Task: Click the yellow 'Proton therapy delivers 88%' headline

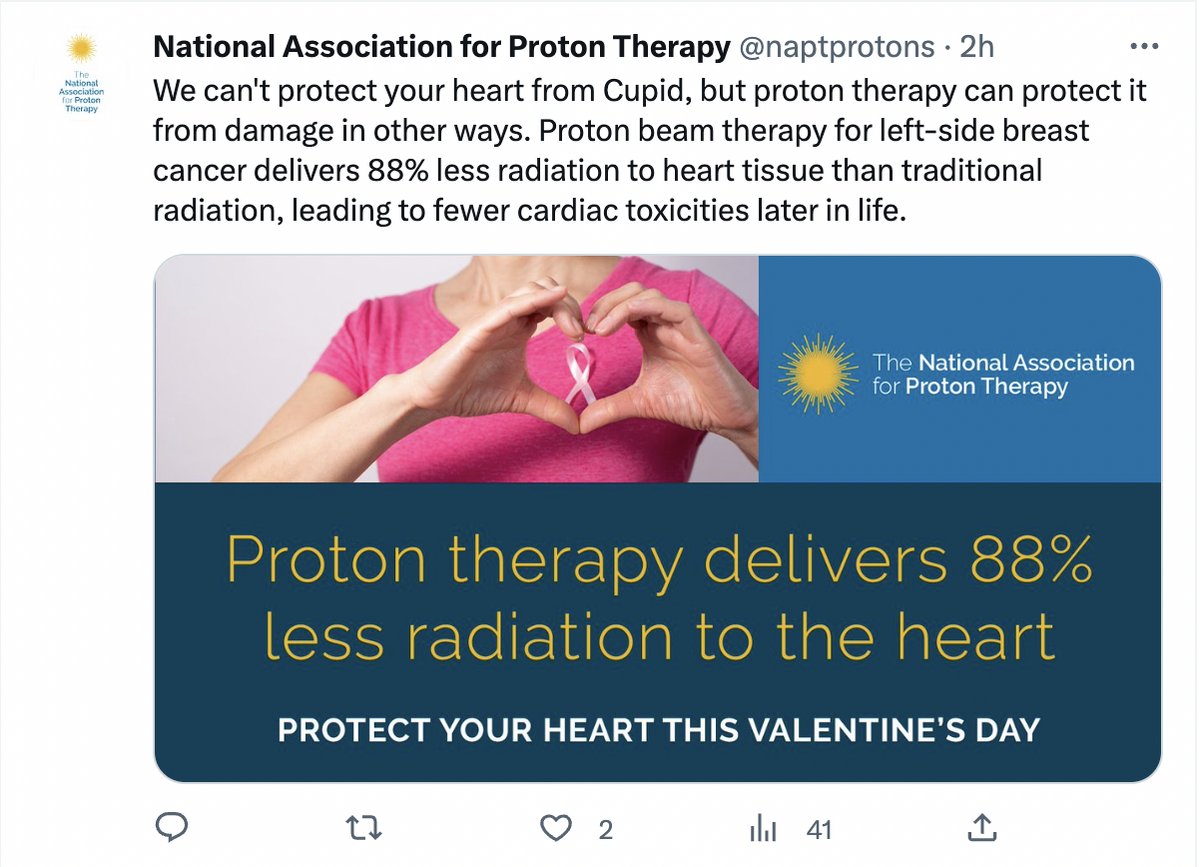Action: [658, 562]
